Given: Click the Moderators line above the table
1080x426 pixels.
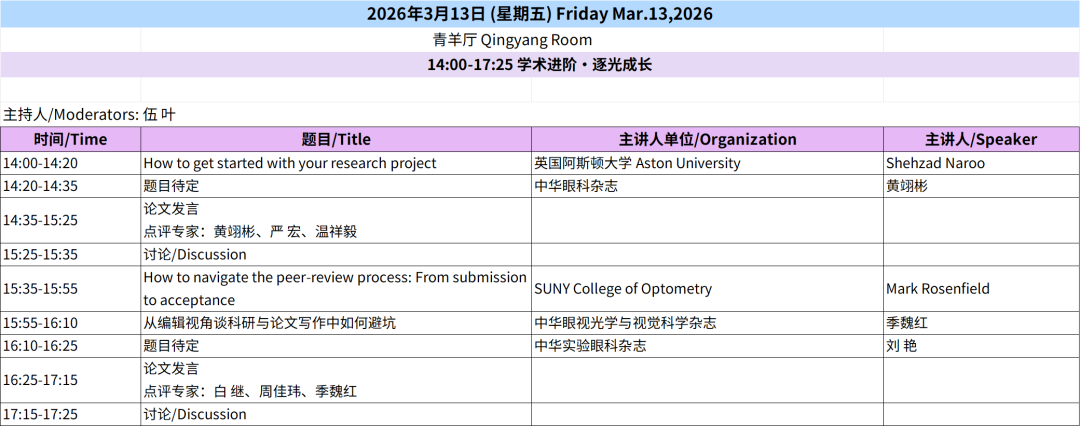Looking at the screenshot, I should click(x=90, y=114).
